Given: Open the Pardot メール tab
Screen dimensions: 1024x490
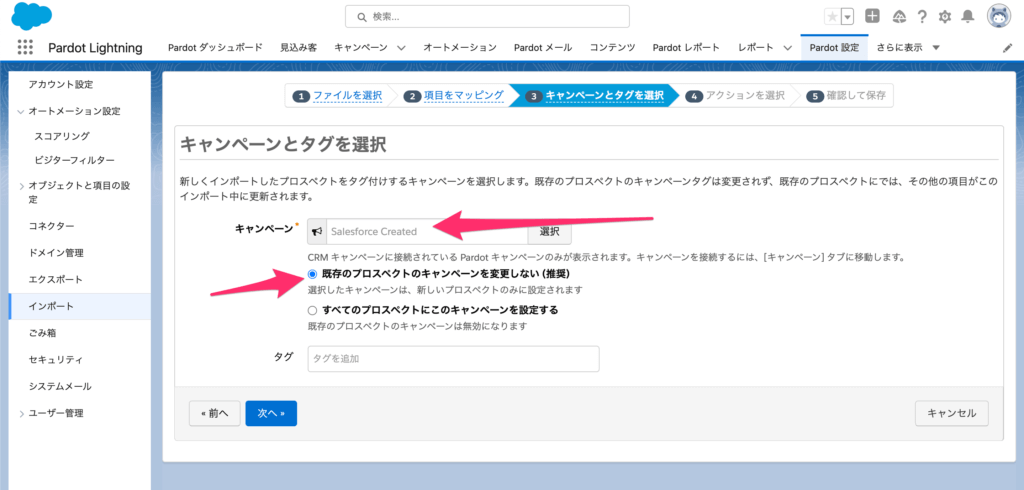Looking at the screenshot, I should click(x=543, y=47).
